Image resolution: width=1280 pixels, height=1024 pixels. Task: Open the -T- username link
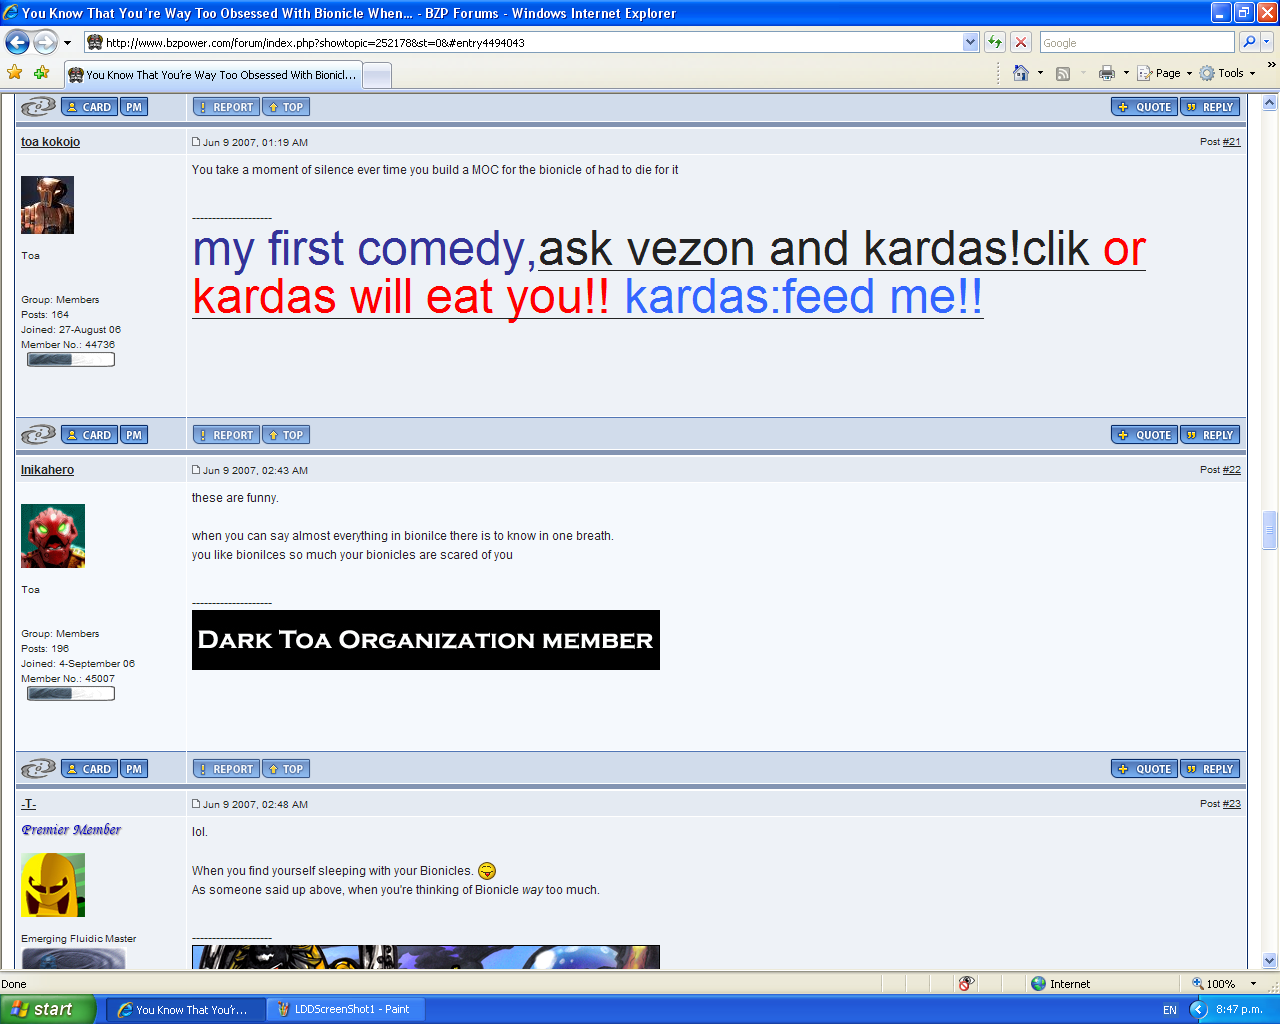[28, 804]
